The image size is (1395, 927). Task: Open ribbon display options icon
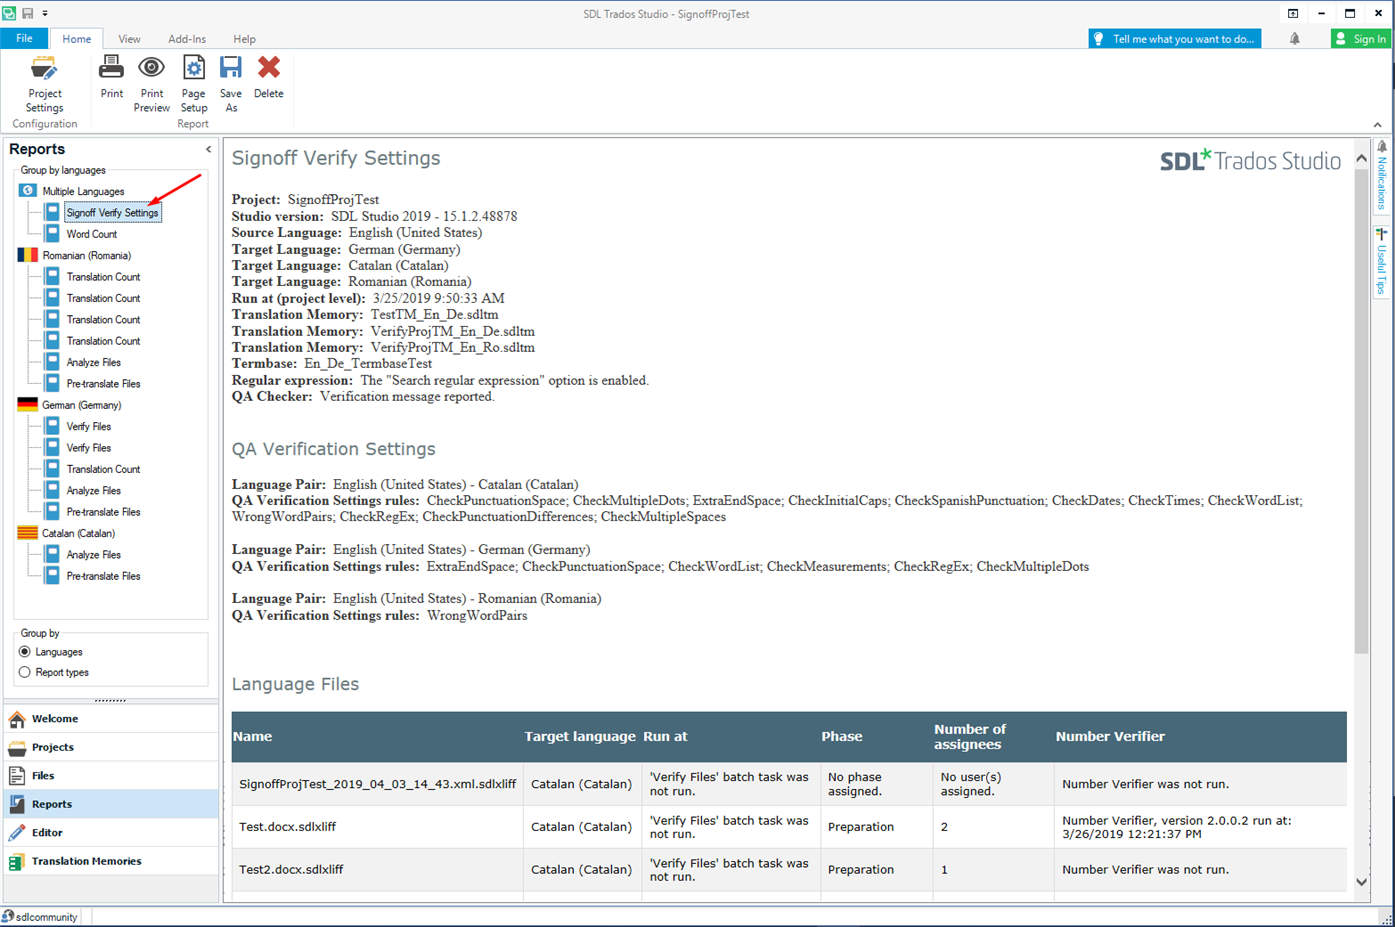1292,13
